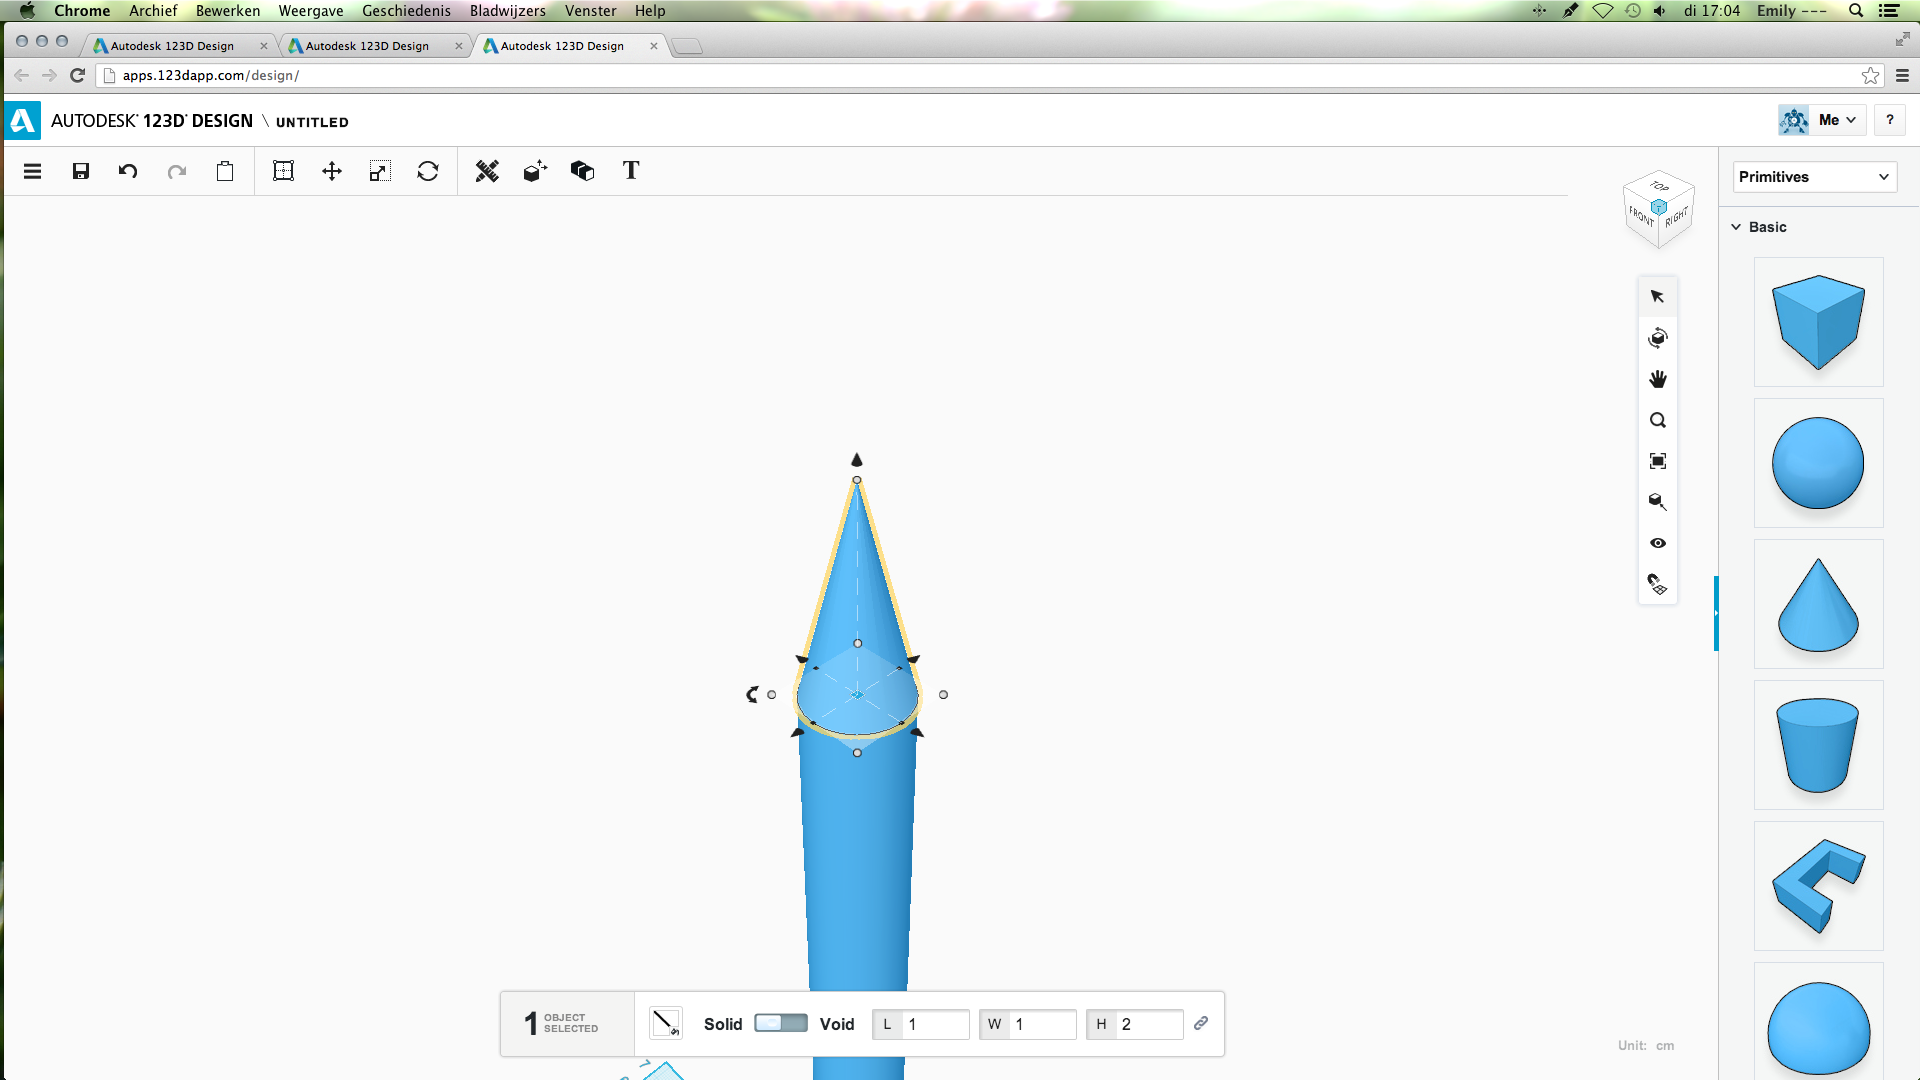Switch to the first Autodesk 123D Design tab
The height and width of the screenshot is (1080, 1920).
[x=172, y=46]
